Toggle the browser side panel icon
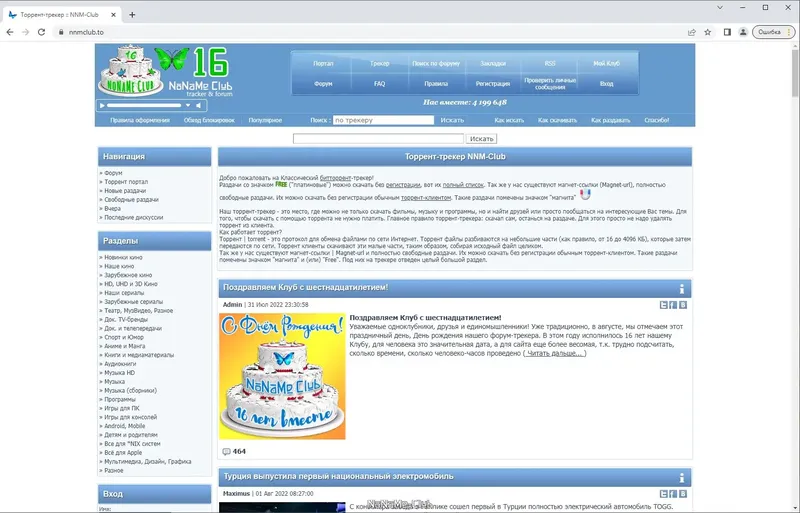This screenshot has width=800, height=513. pyautogui.click(x=727, y=32)
